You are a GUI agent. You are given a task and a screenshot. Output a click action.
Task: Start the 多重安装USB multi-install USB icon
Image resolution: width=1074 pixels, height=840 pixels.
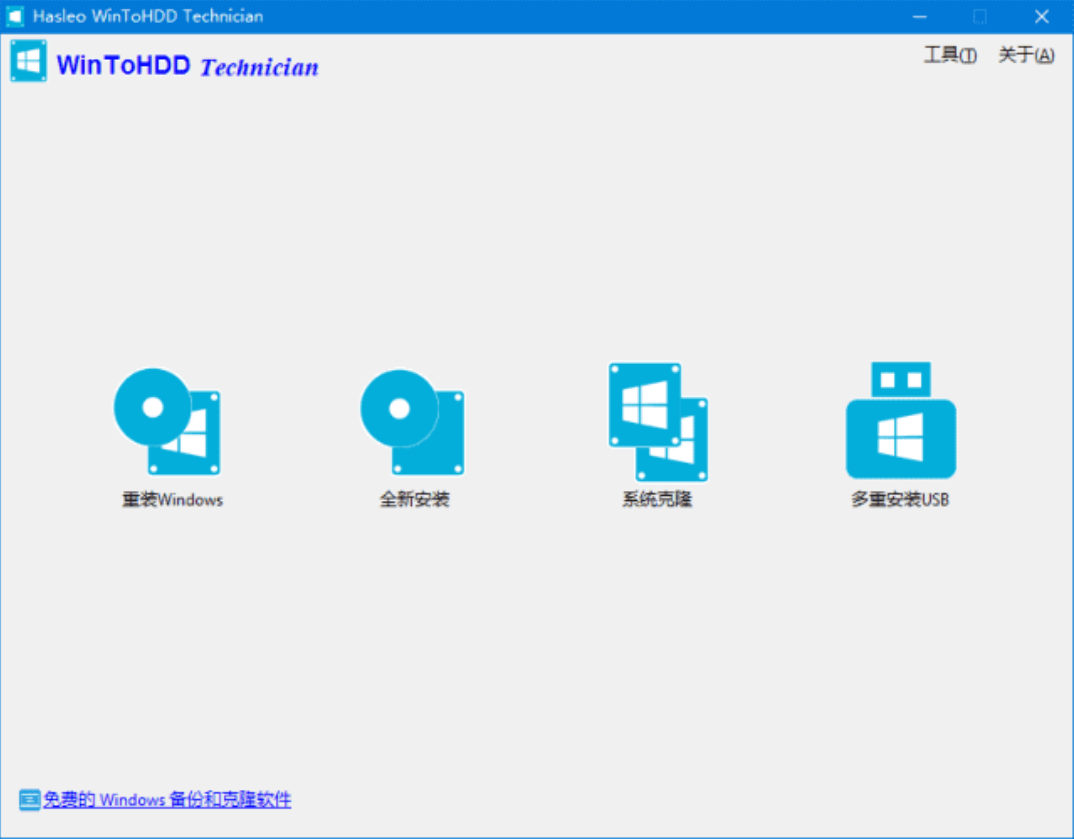[x=899, y=418]
